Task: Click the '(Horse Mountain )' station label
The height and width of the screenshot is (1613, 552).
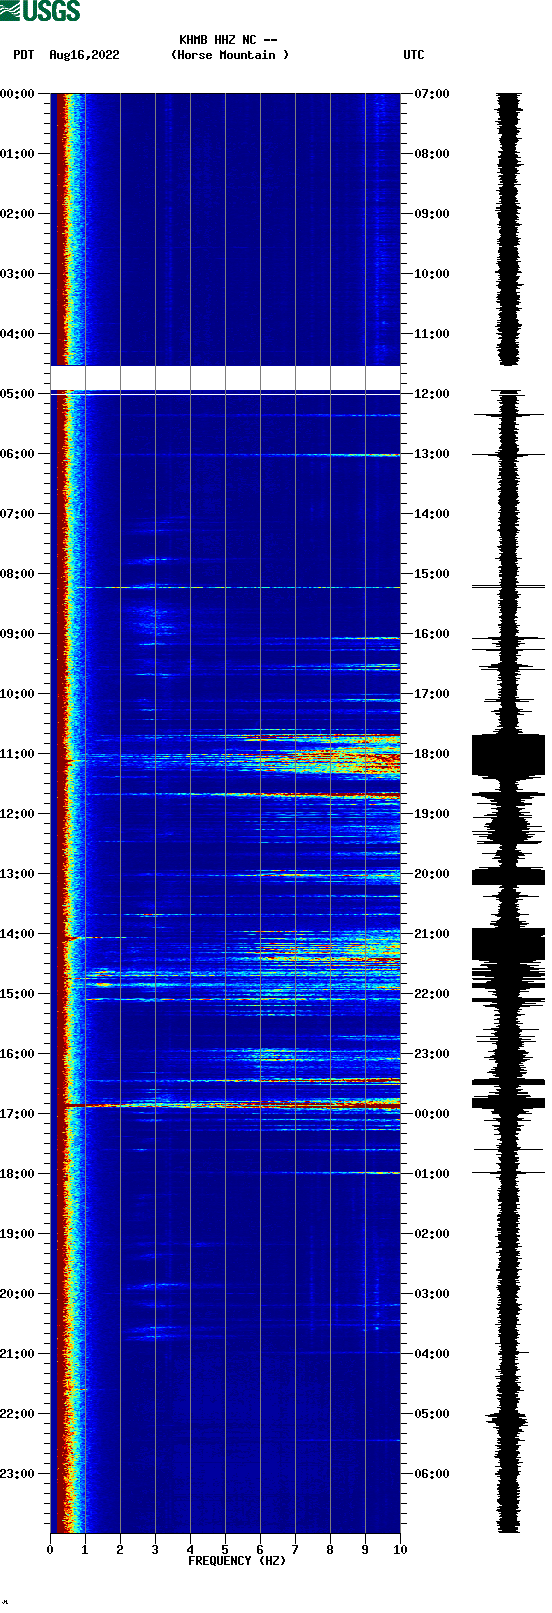Action: pos(230,55)
